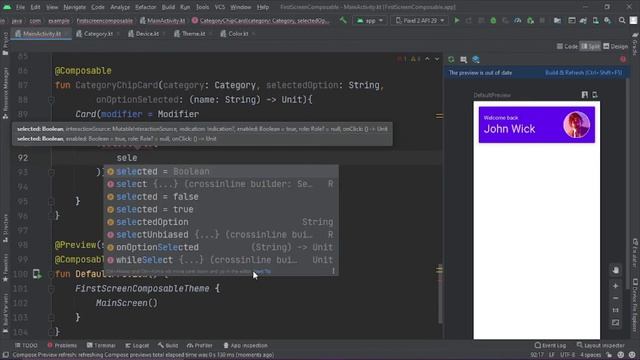Toggle the fold marker at line 93

[51, 172]
